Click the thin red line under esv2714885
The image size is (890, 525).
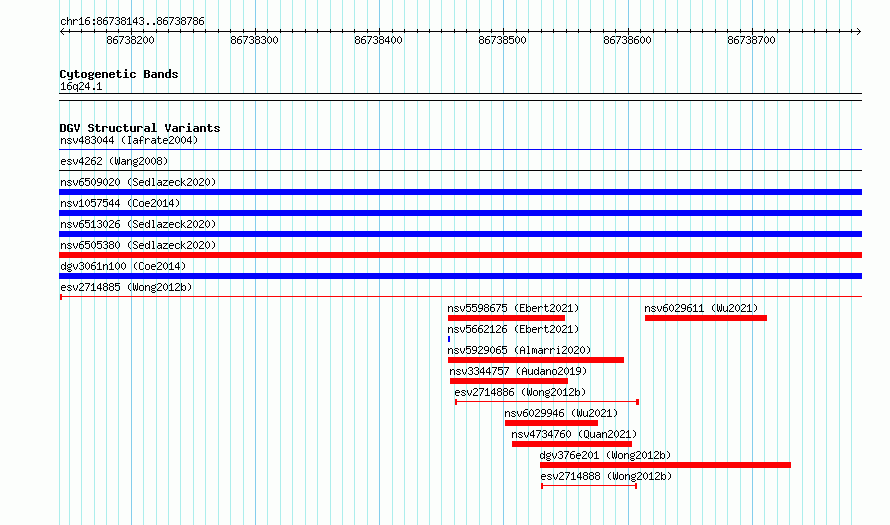coord(460,296)
